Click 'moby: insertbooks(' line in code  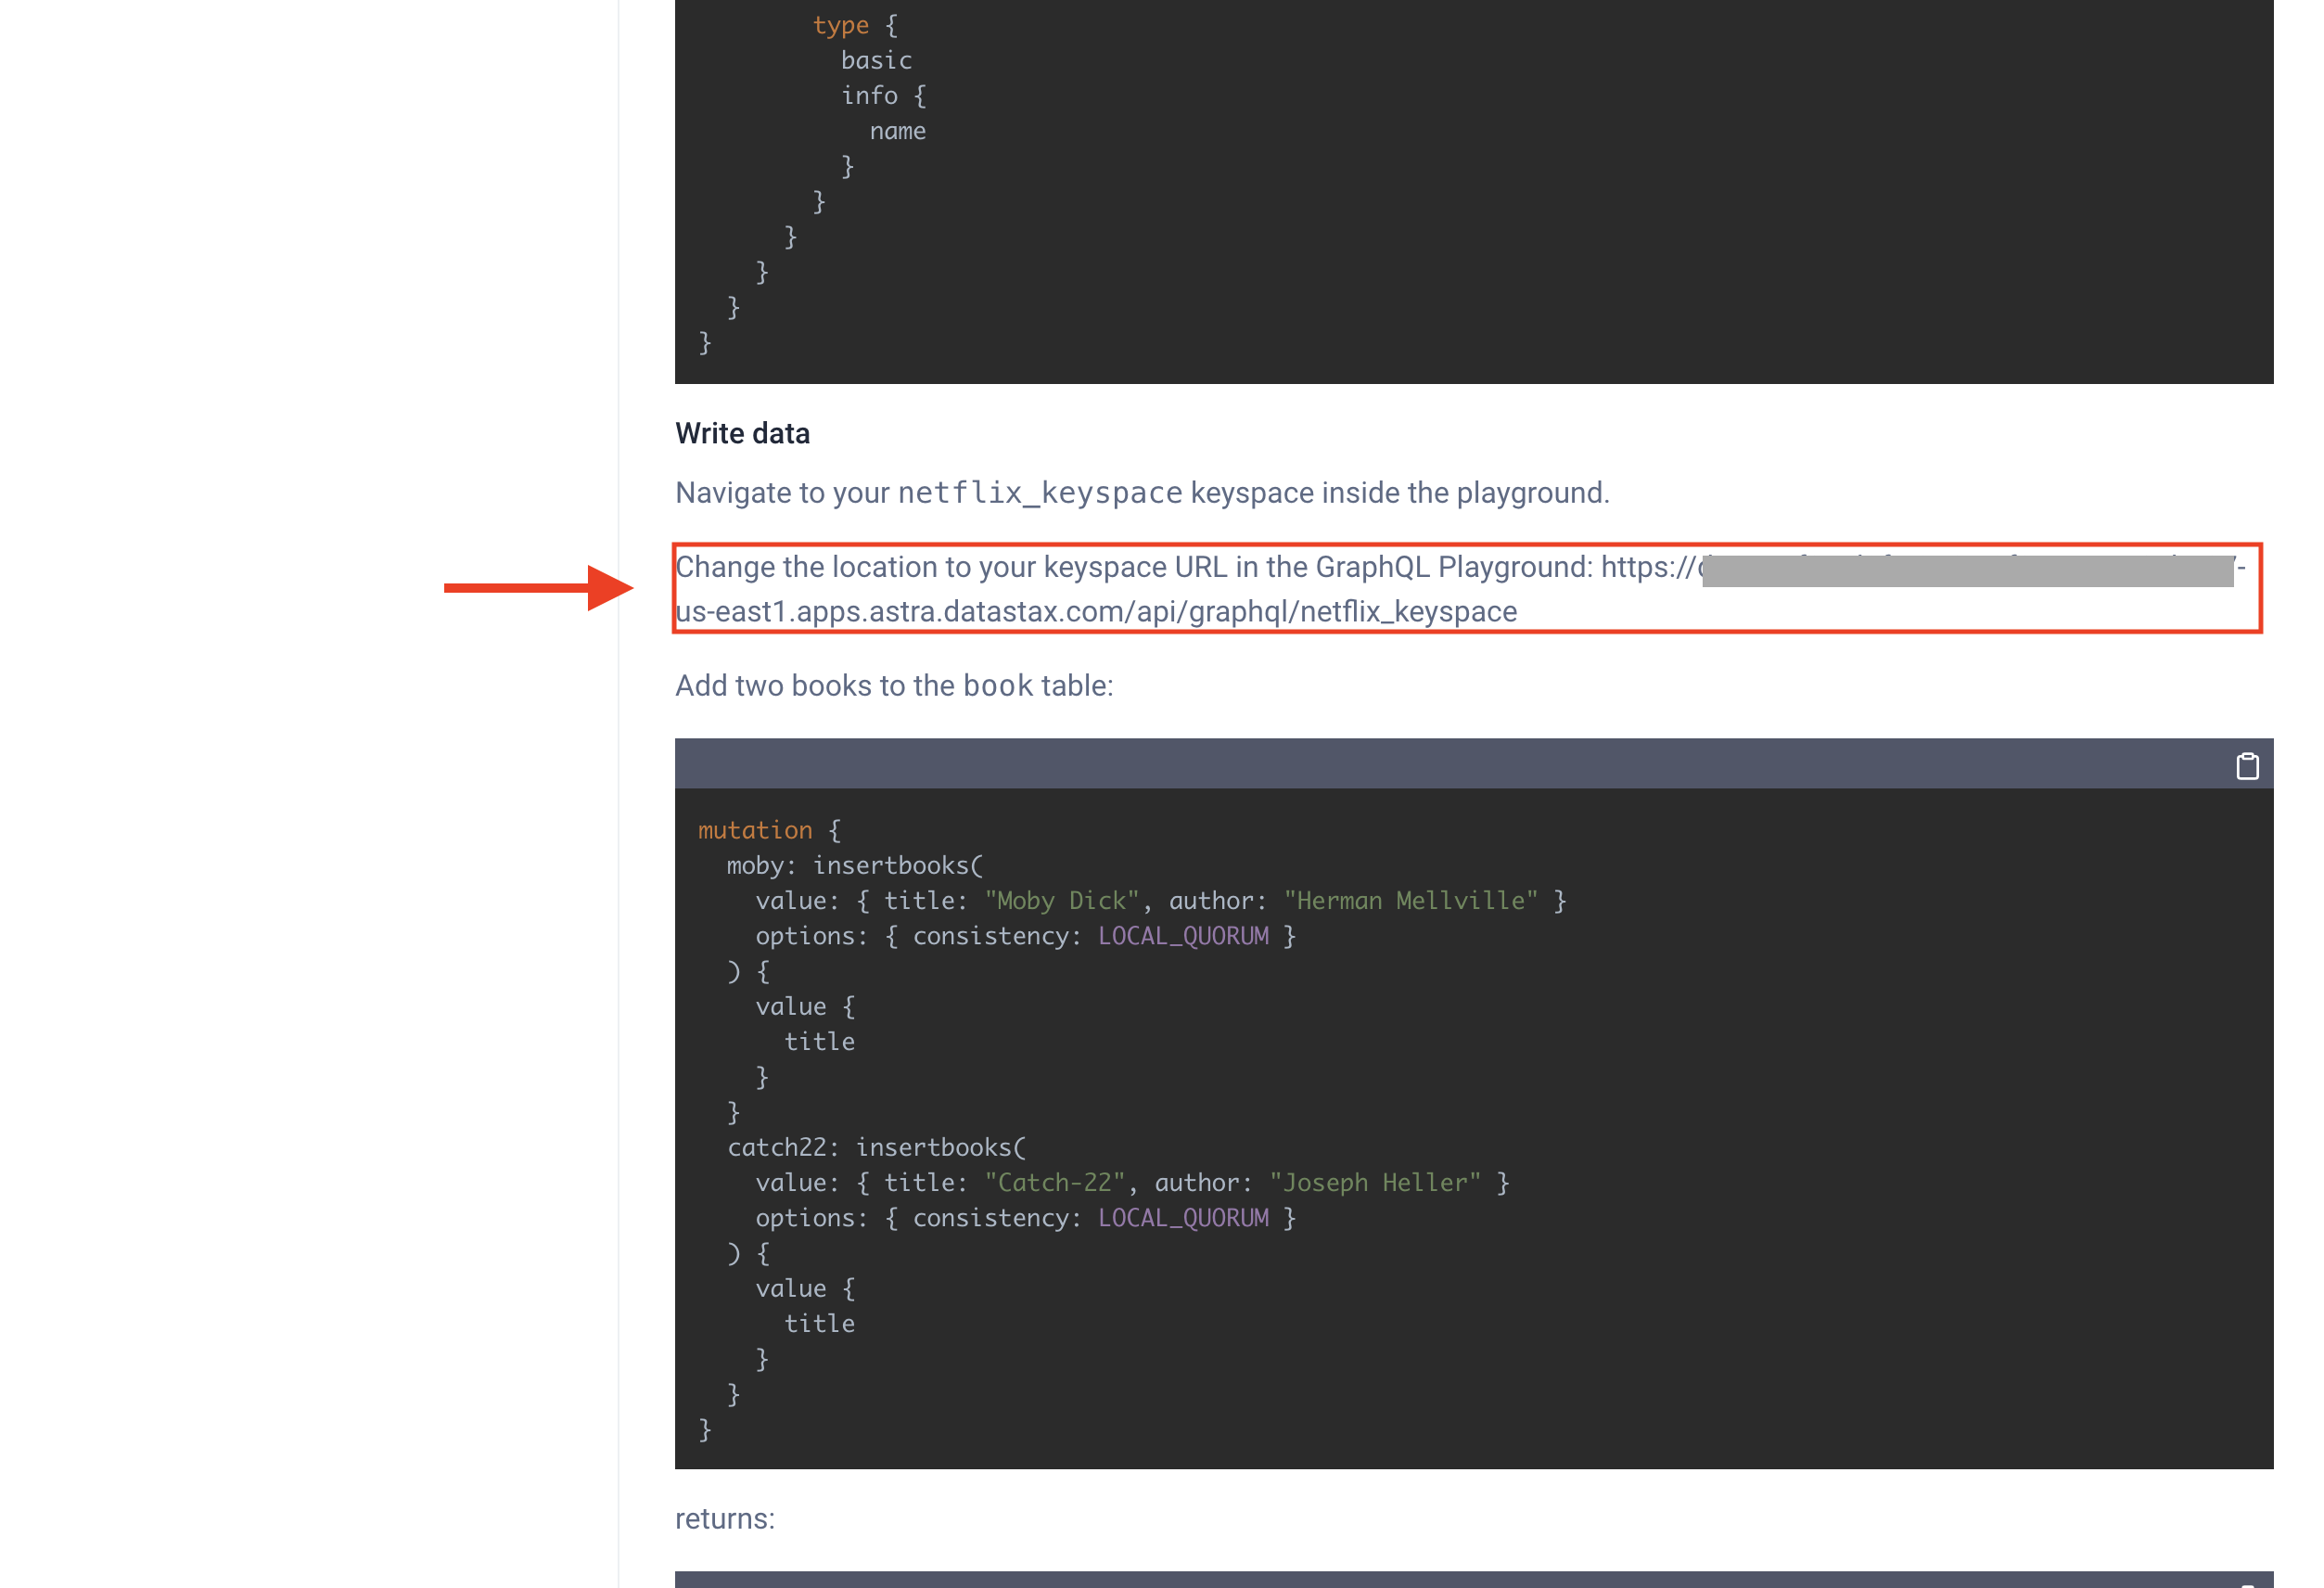tap(854, 865)
